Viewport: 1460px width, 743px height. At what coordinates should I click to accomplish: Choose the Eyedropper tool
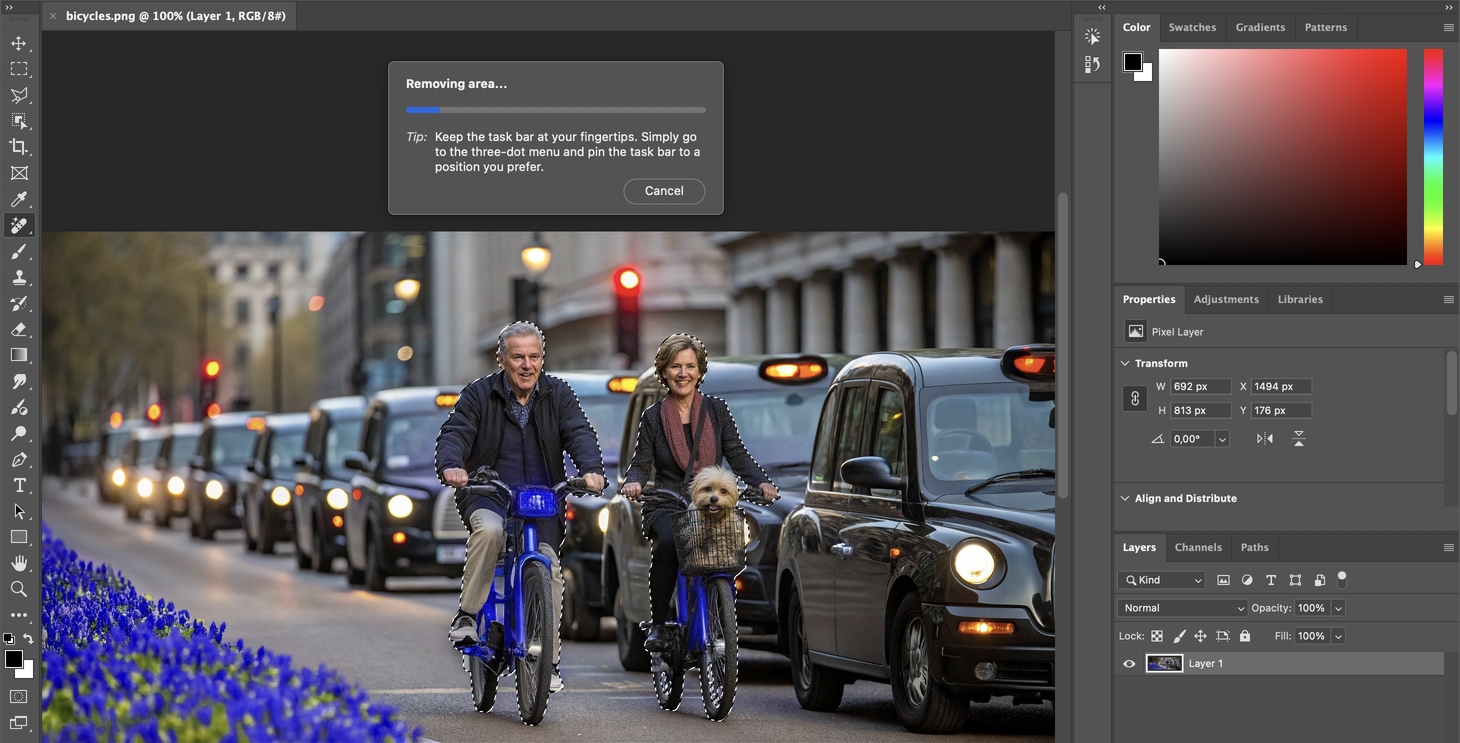tap(19, 200)
